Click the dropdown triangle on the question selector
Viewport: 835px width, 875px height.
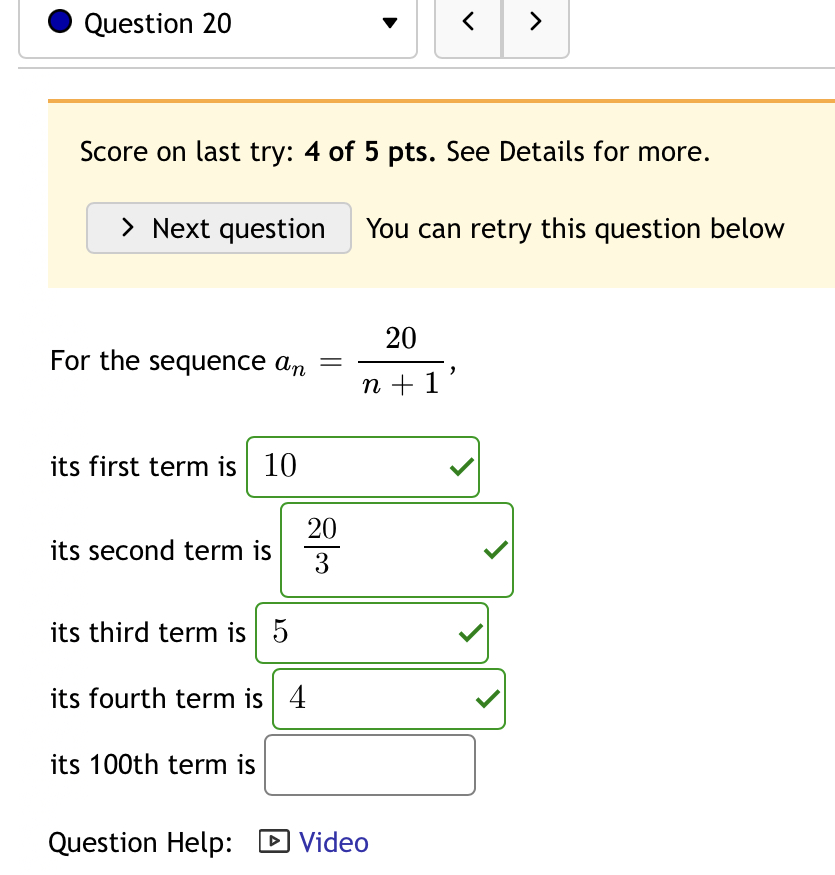pyautogui.click(x=390, y=22)
